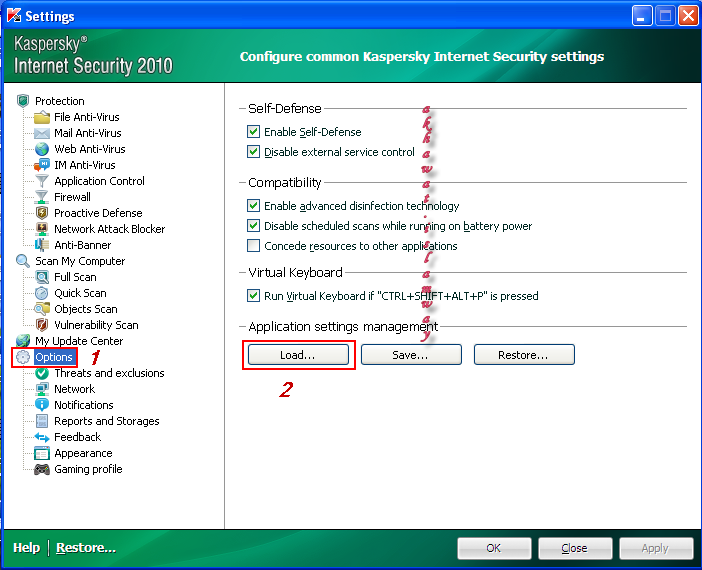Image resolution: width=702 pixels, height=570 pixels.
Task: Toggle the Run Virtual Keyboard checkbox
Action: point(253,296)
